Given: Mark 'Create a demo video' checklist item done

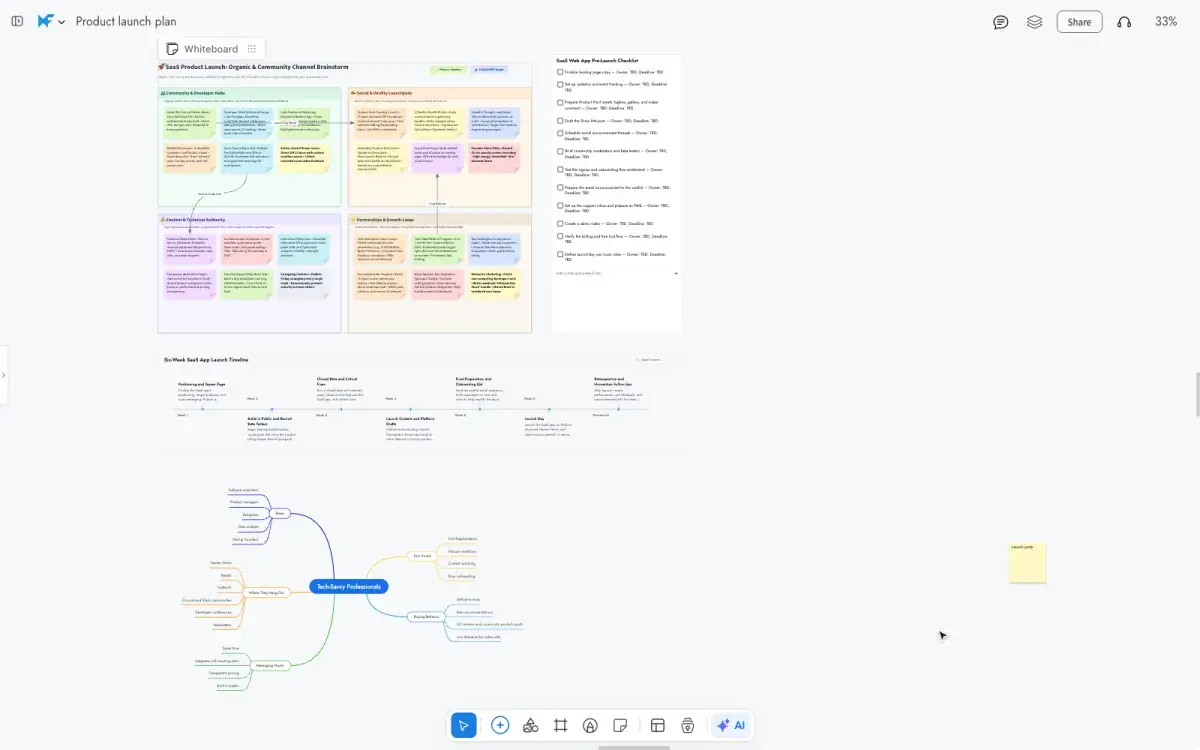Looking at the screenshot, I should 560,224.
